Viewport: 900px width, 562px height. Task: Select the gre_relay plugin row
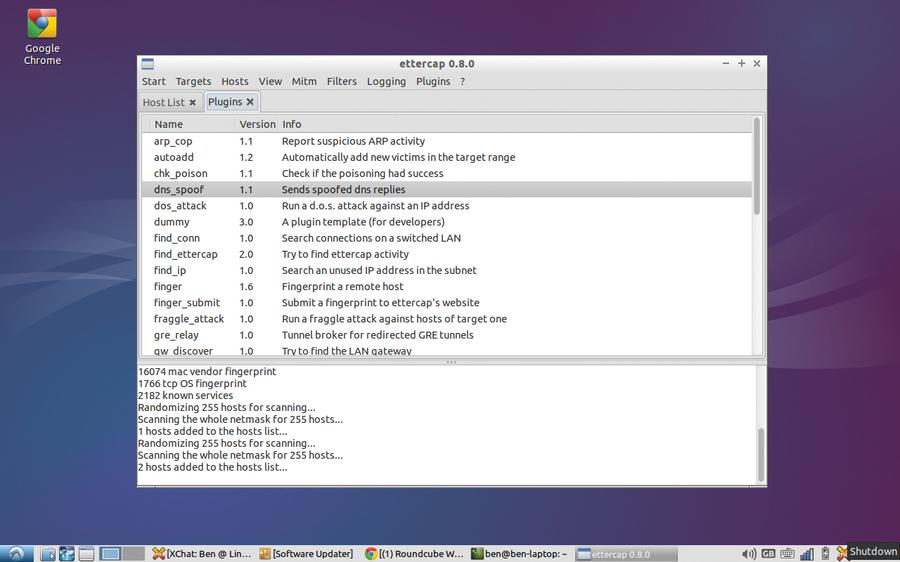point(447,335)
